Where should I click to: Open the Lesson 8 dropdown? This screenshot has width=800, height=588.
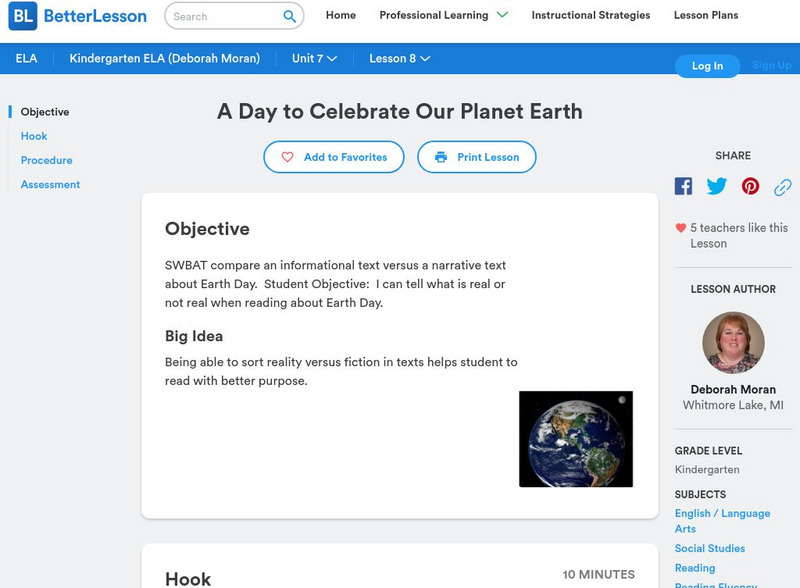pos(399,59)
